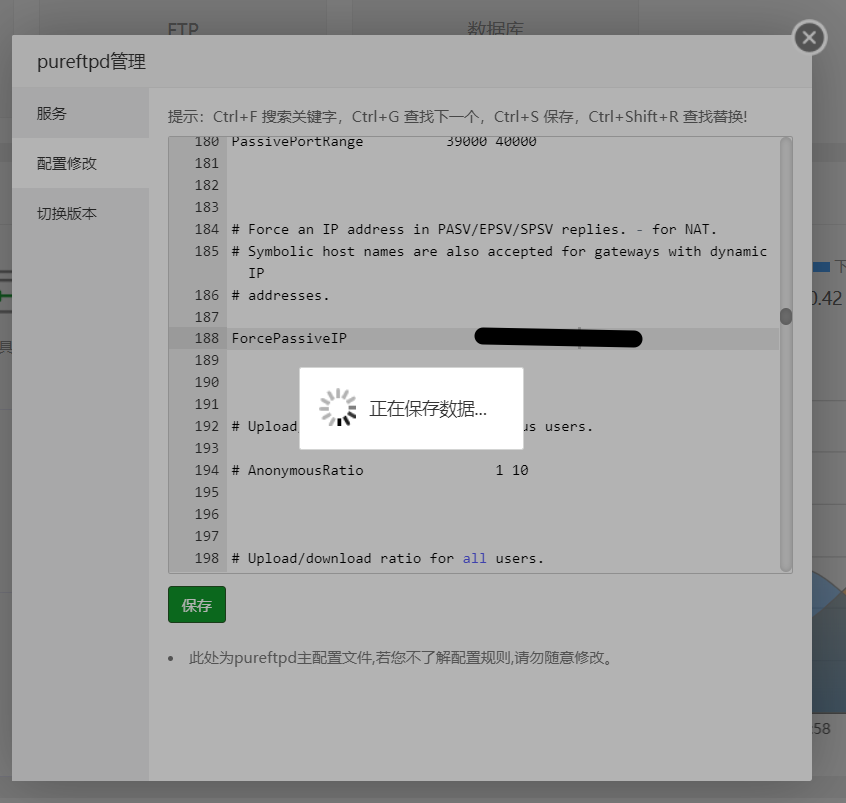Screen dimensions: 846x803
Task: Click the 正在保存数据 loading spinner icon
Action: (338, 407)
